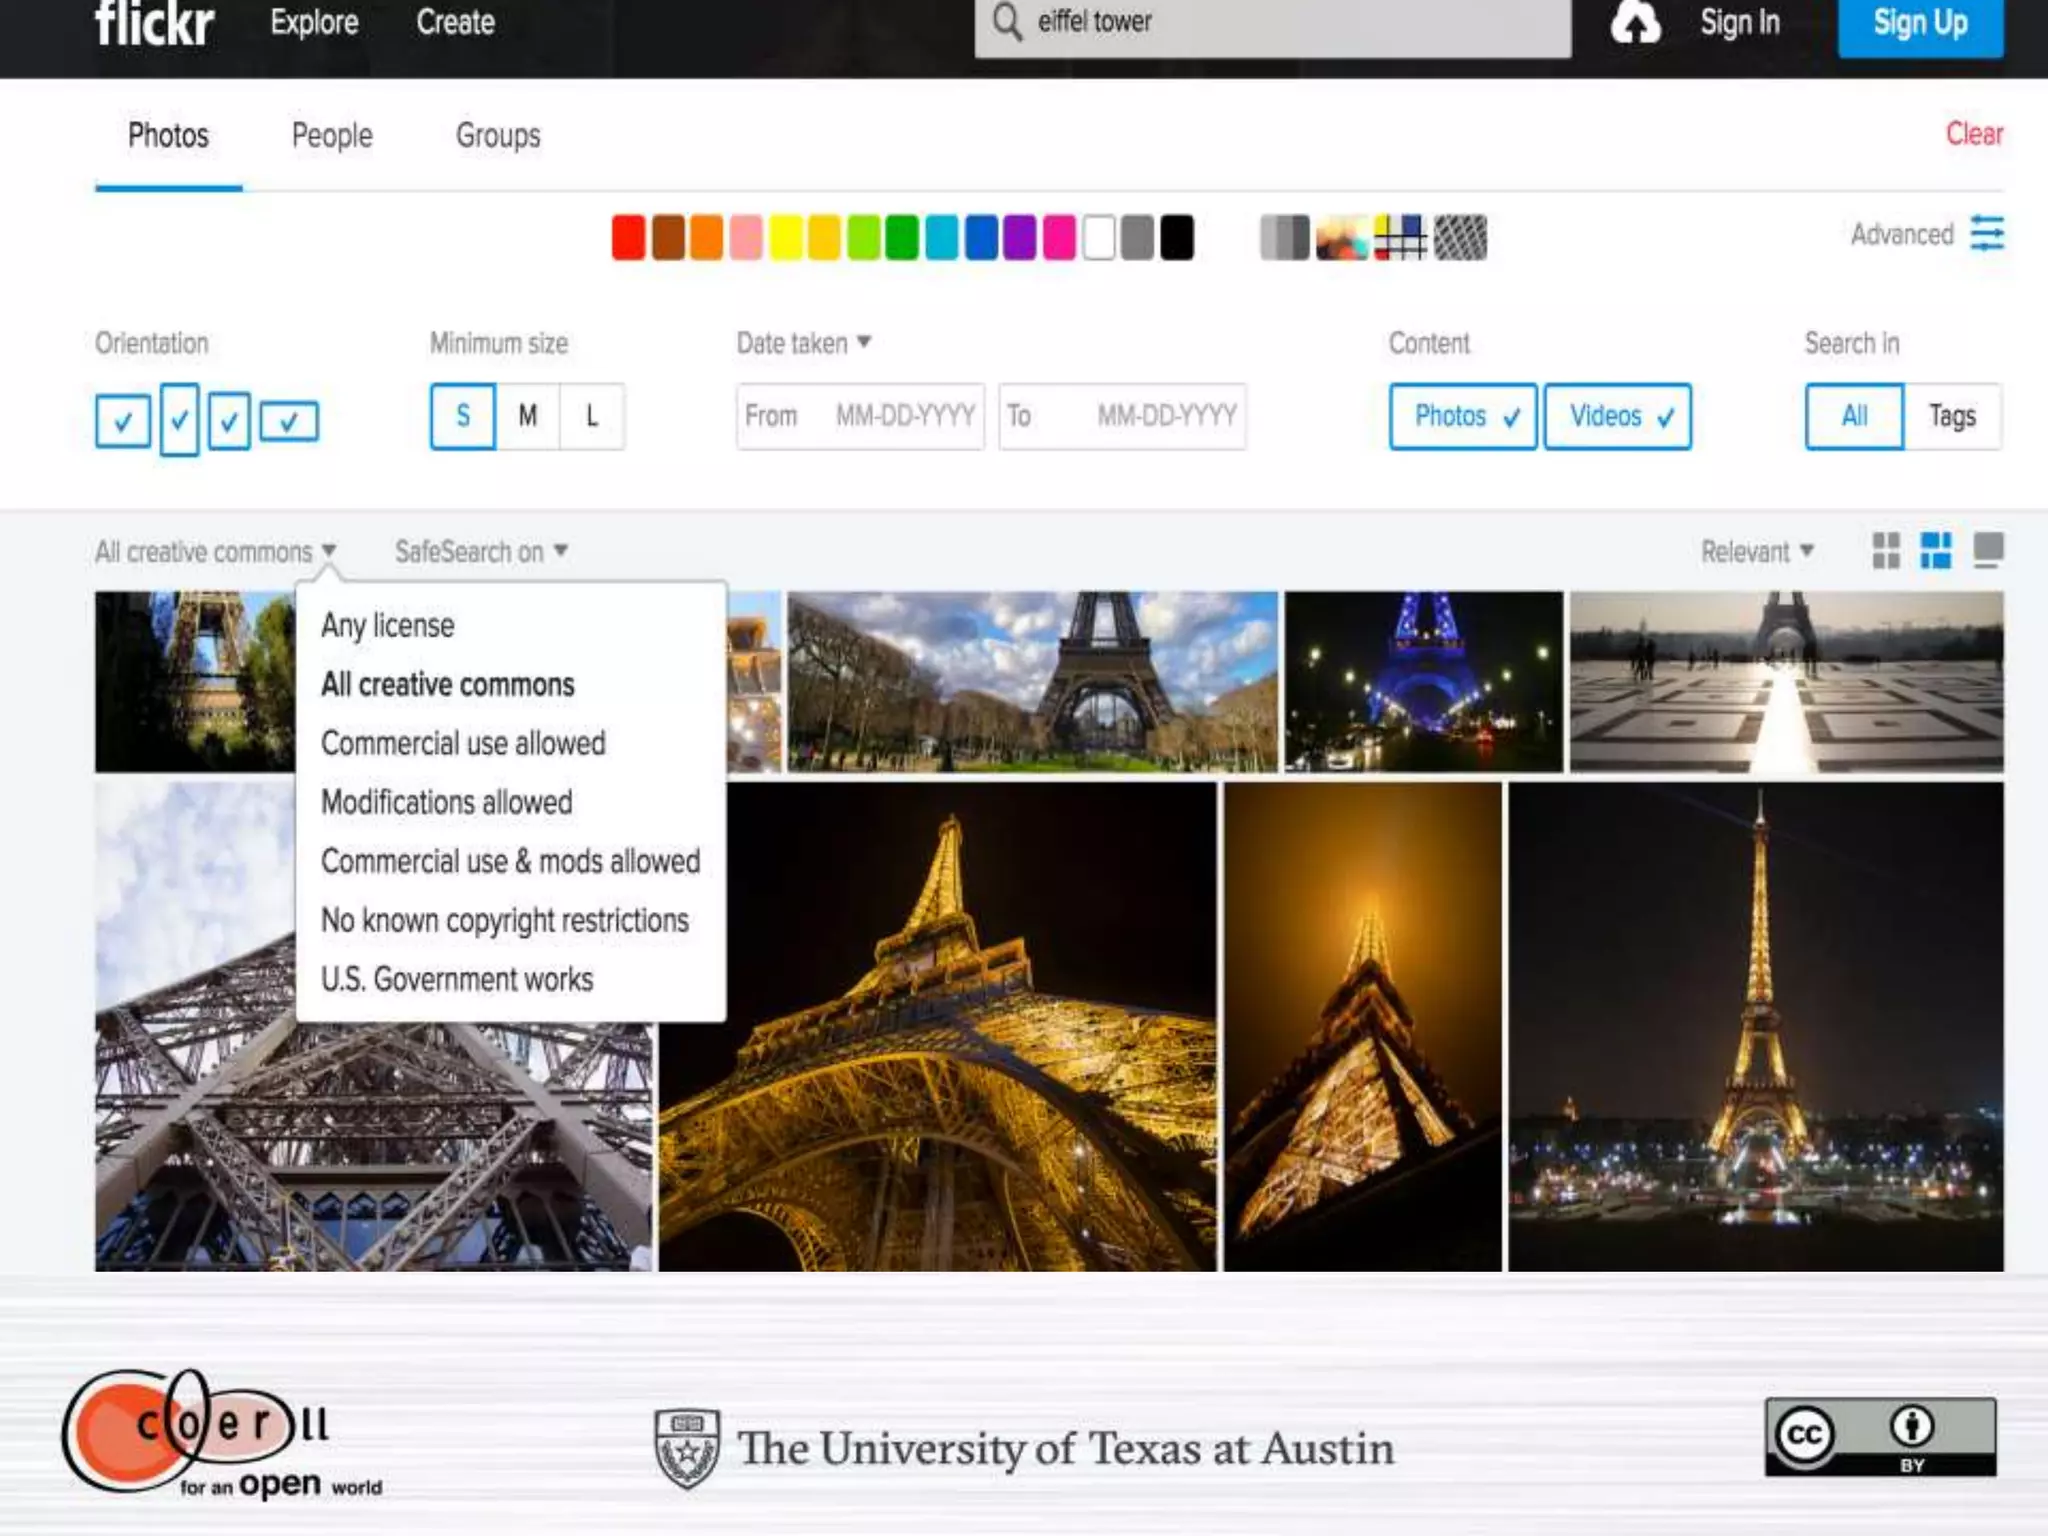Toggle the Videos content checkbox
The width and height of the screenshot is (2048, 1536).
[1617, 416]
